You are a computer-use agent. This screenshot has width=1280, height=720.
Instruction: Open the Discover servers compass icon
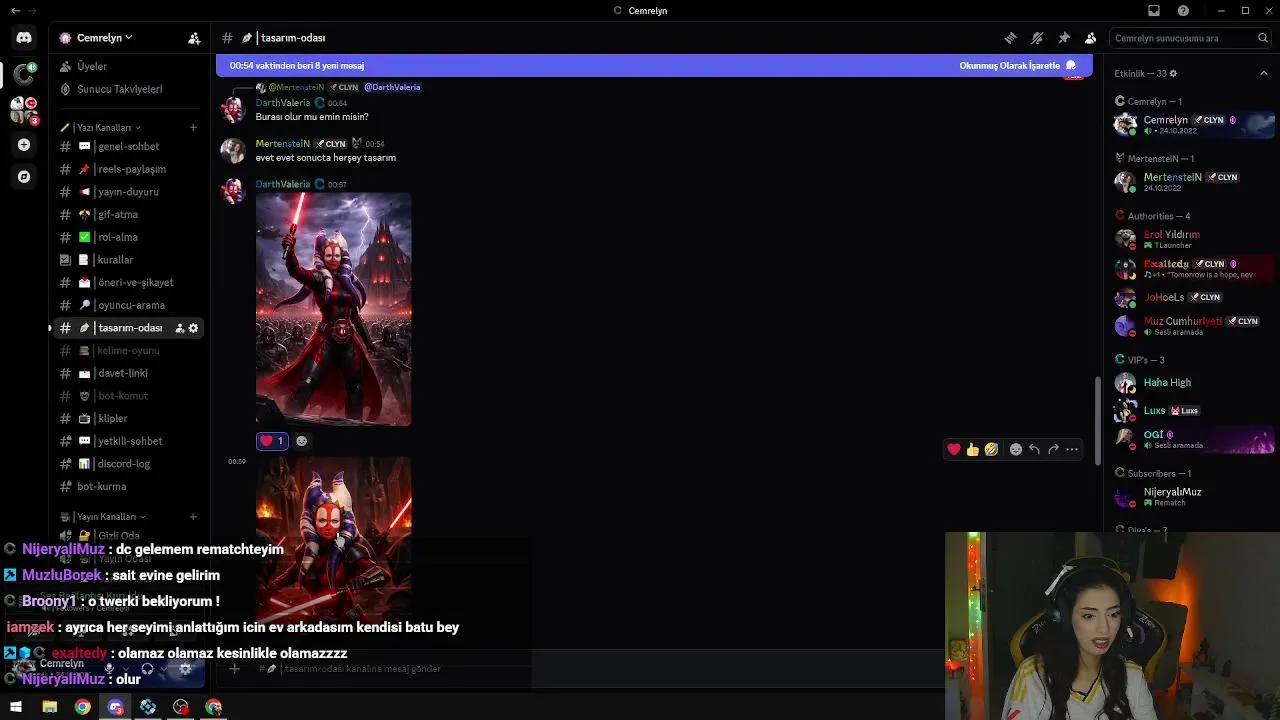pyautogui.click(x=24, y=177)
